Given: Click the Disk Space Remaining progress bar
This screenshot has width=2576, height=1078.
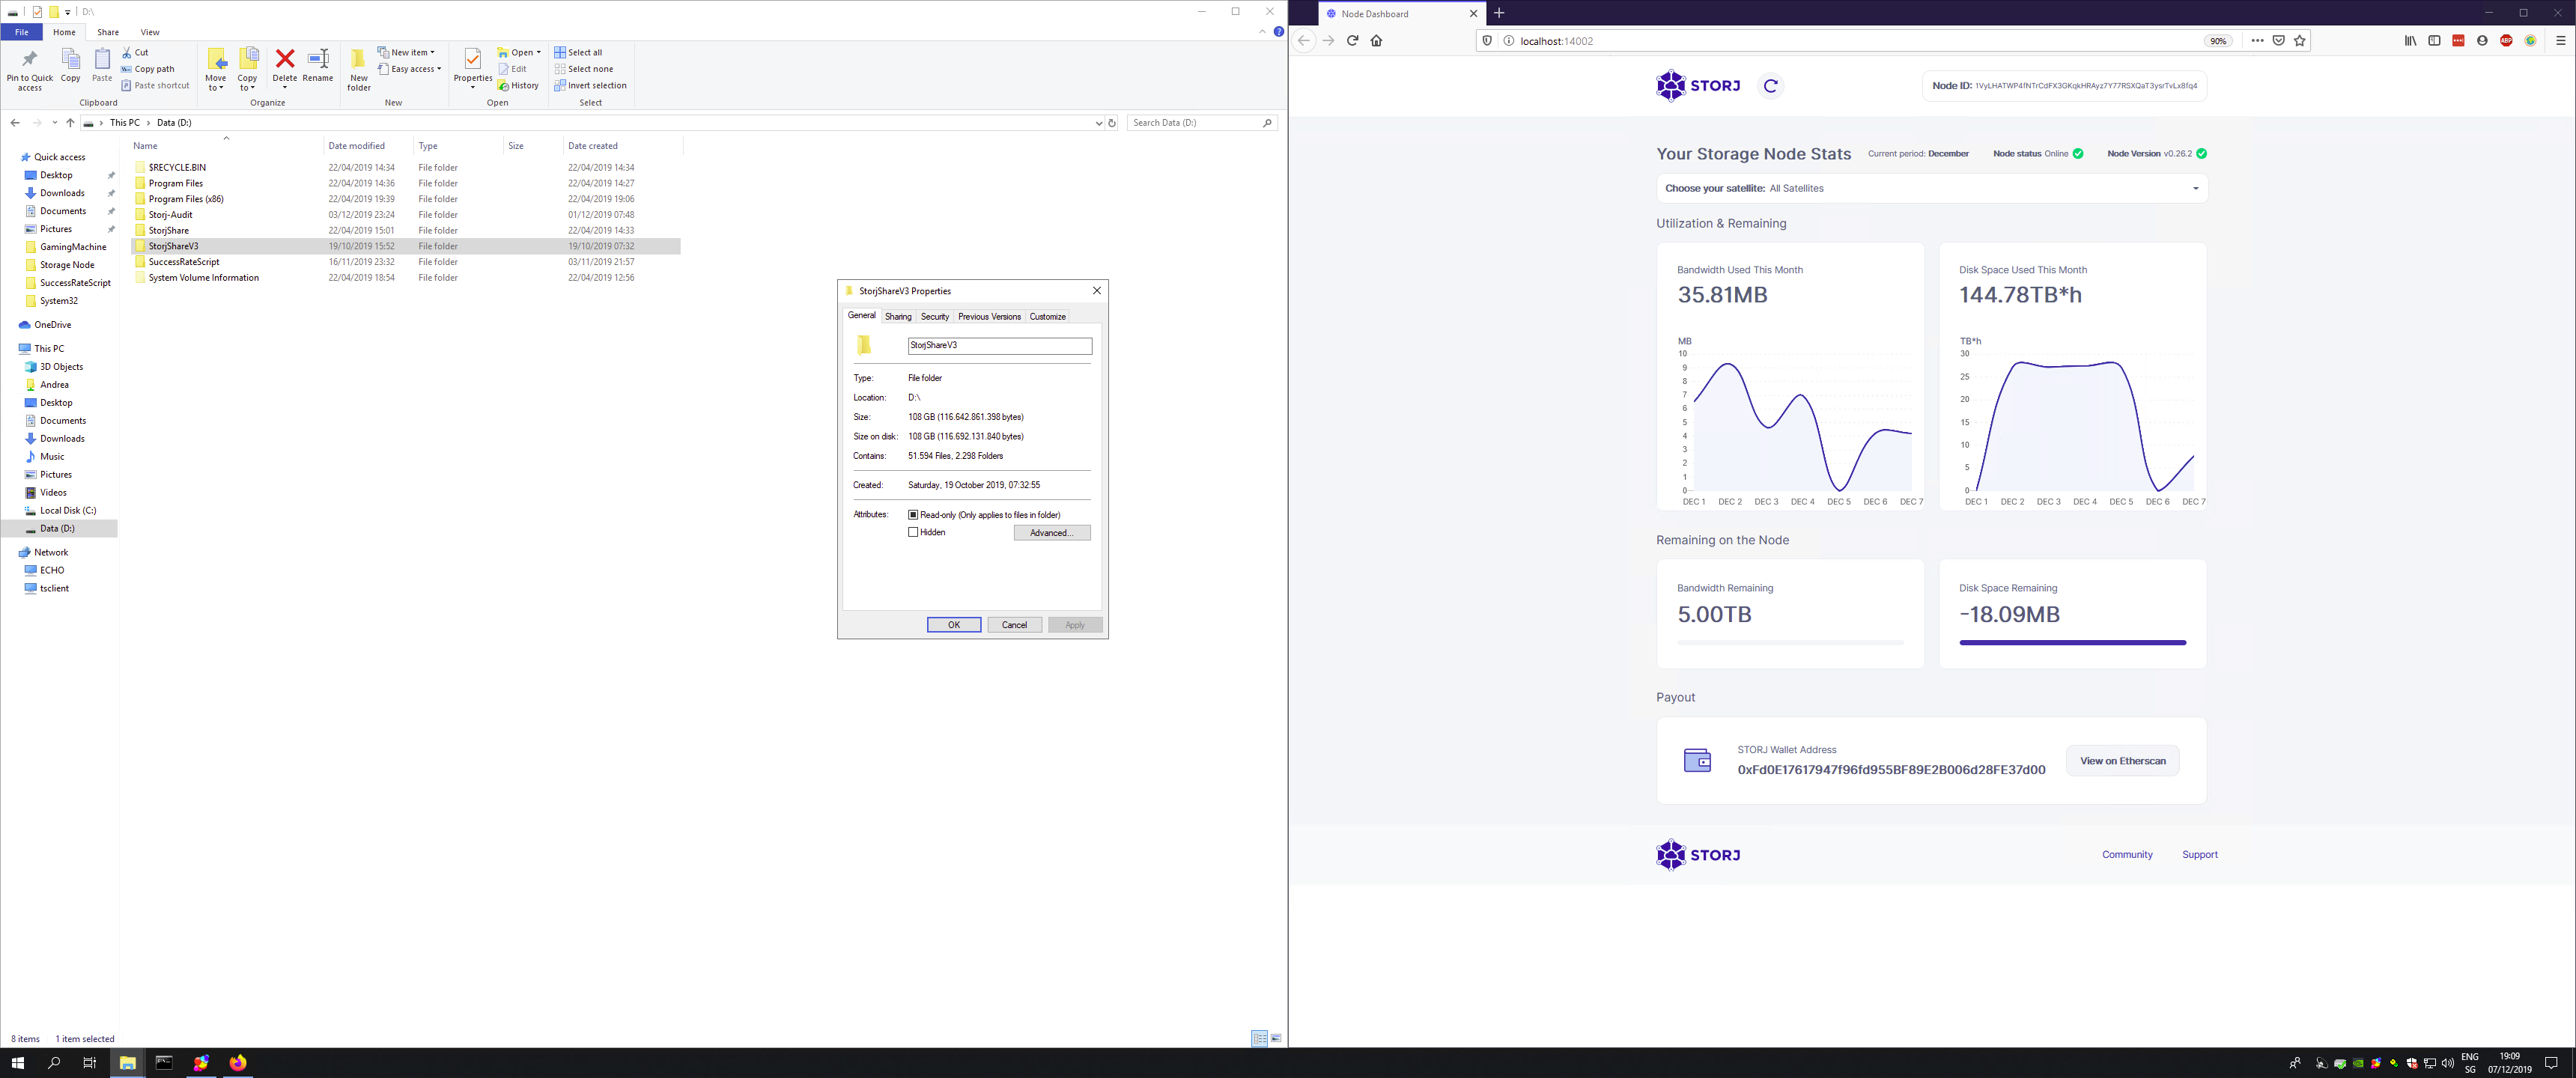Looking at the screenshot, I should 2072,643.
